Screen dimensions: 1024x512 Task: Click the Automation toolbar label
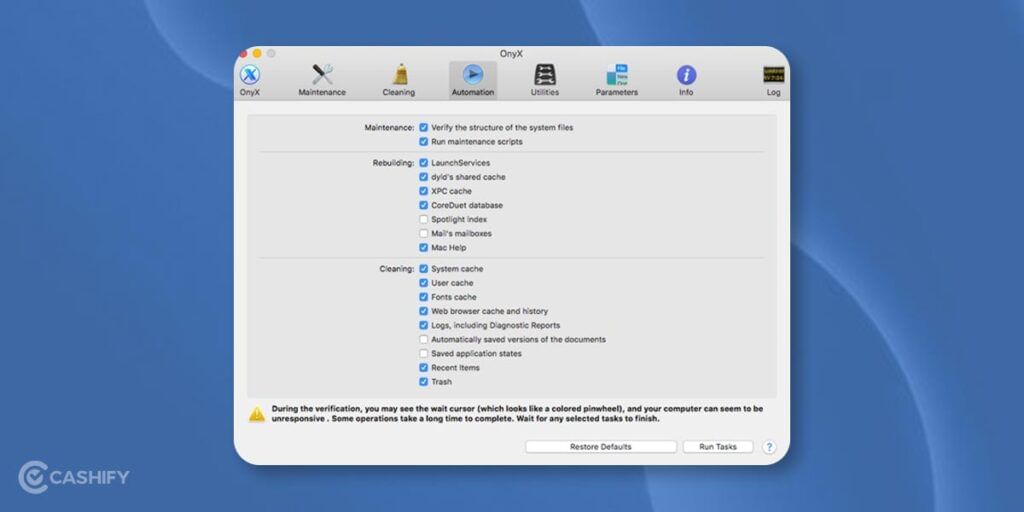(x=473, y=93)
